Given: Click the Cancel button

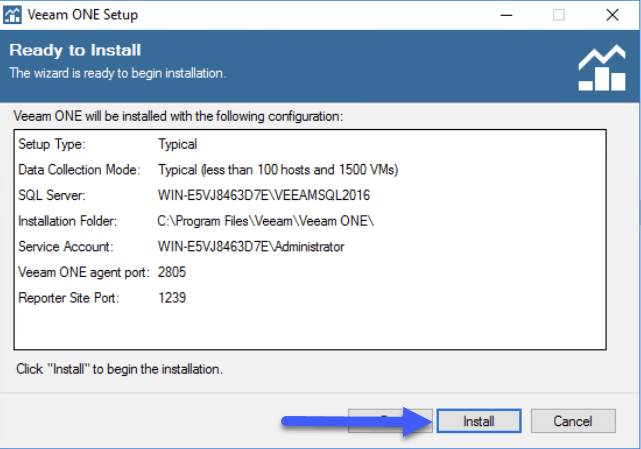Looking at the screenshot, I should (573, 421).
